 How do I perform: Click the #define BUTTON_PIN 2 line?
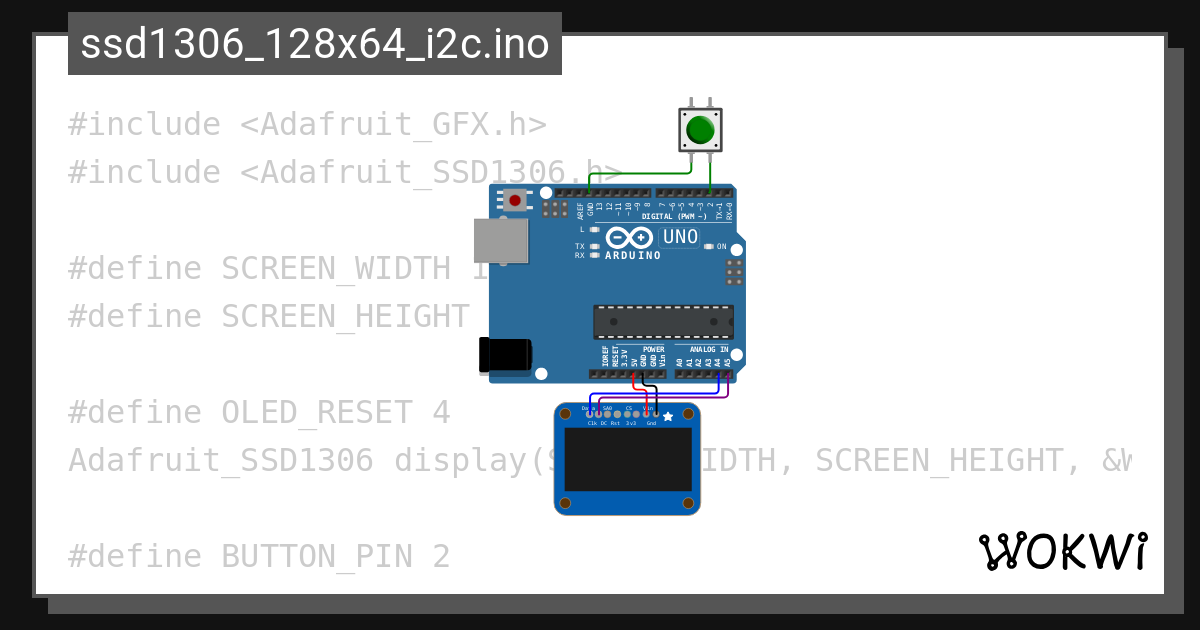(x=259, y=556)
